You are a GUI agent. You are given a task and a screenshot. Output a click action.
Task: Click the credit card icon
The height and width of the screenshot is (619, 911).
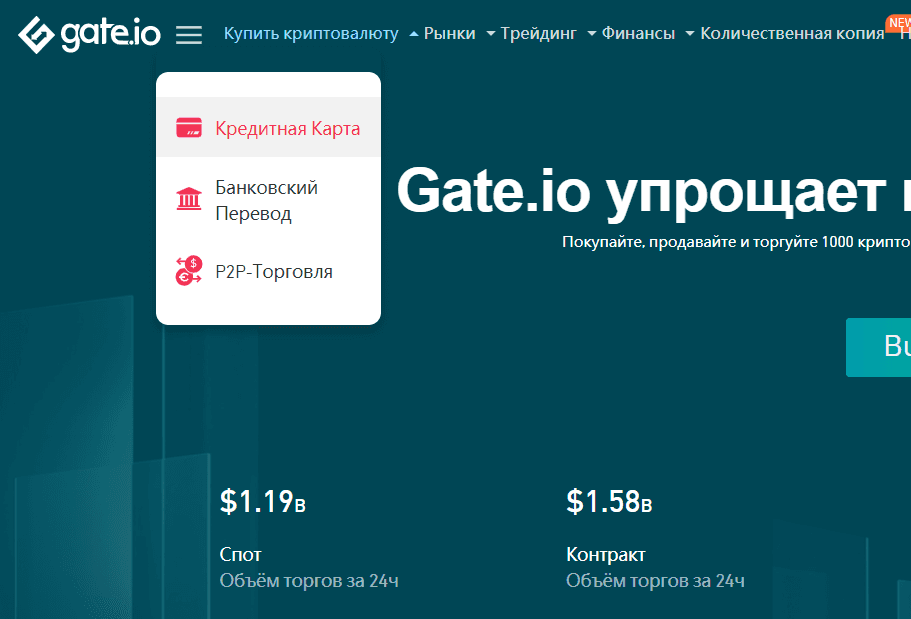point(189,128)
